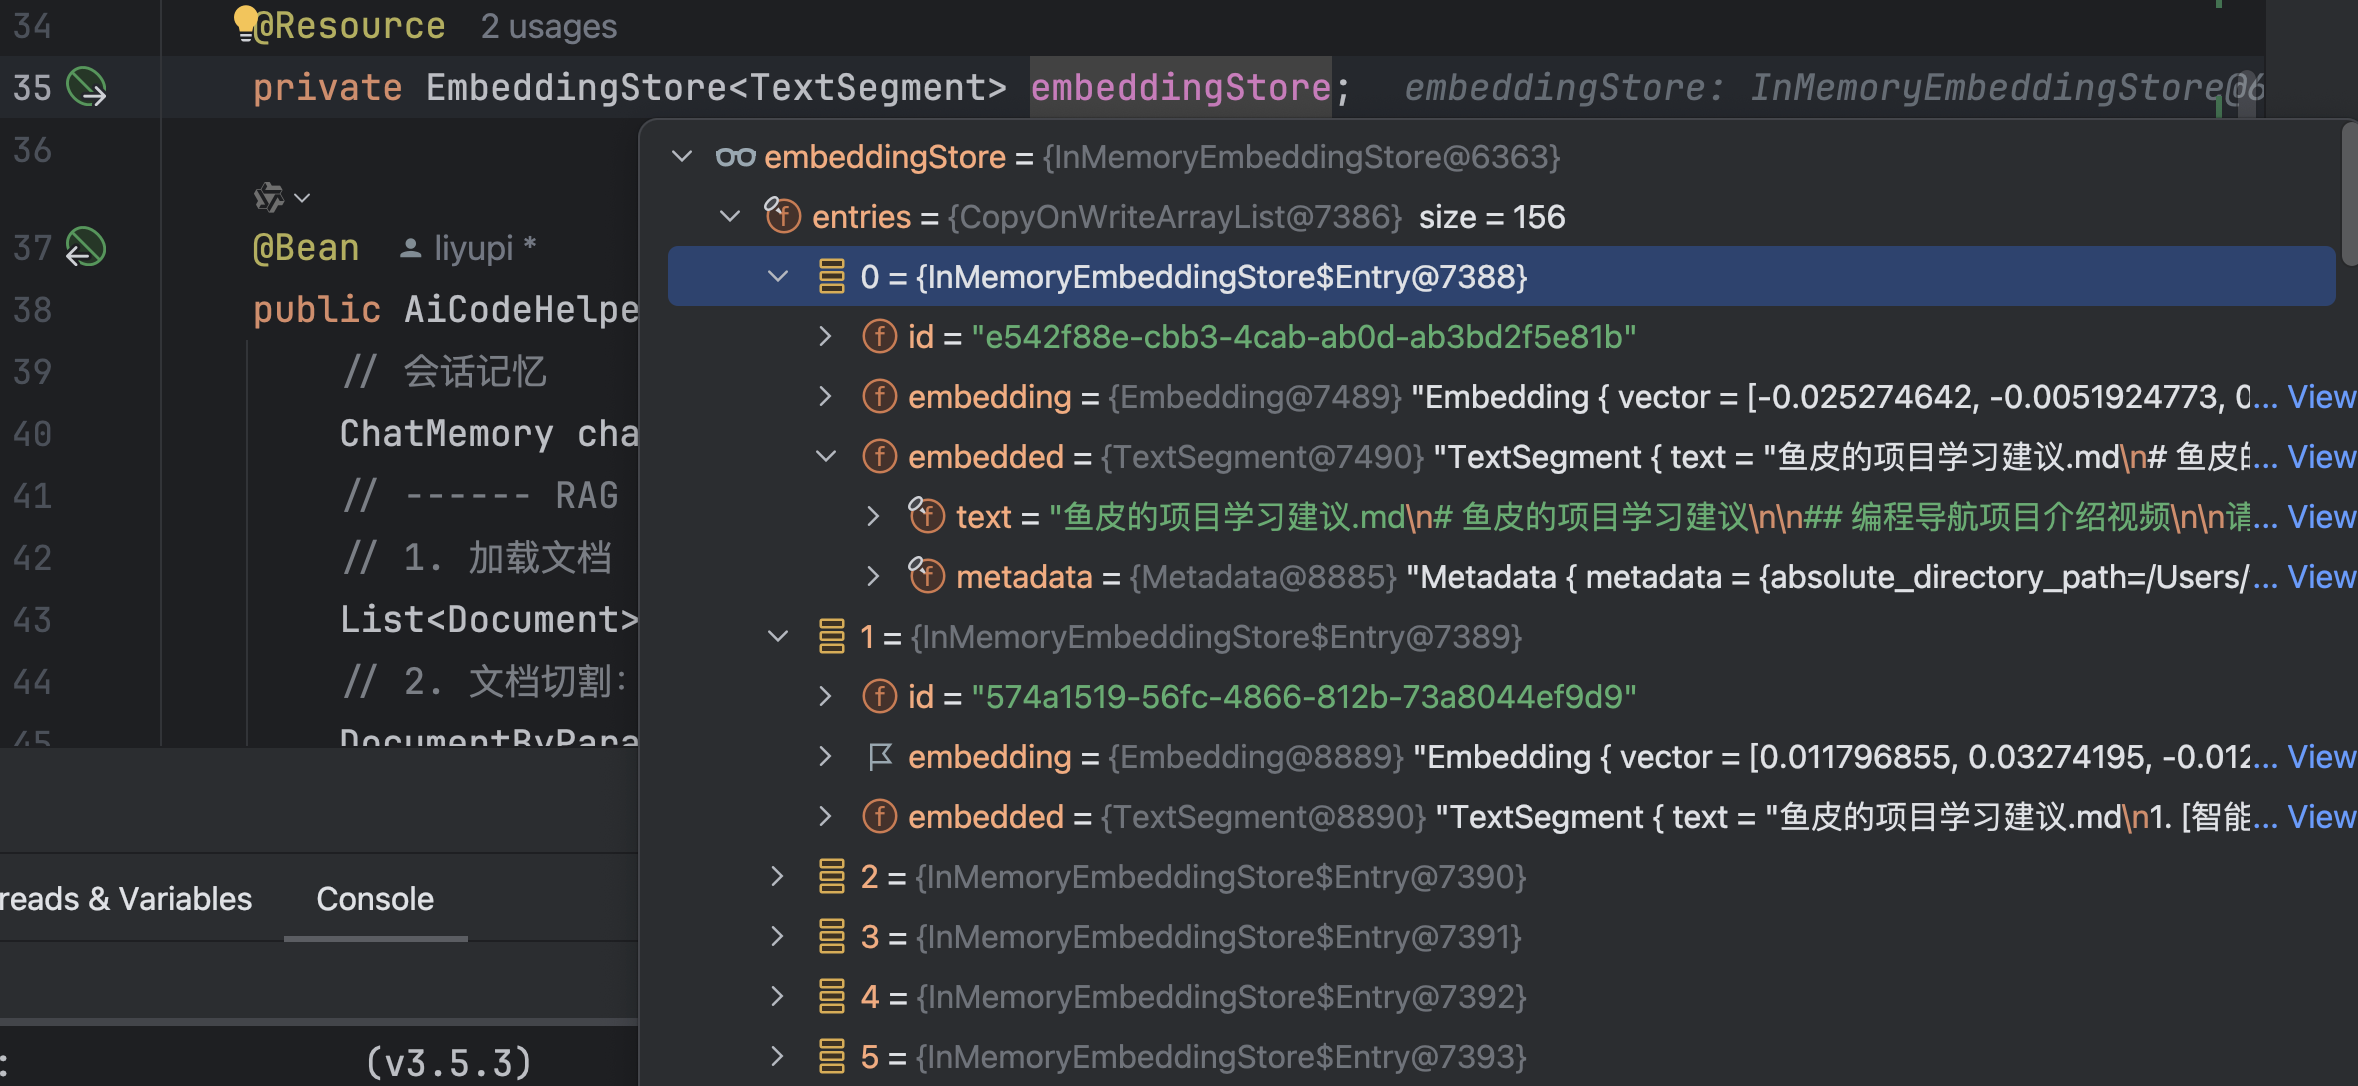Image resolution: width=2358 pixels, height=1086 pixels.
Task: Click the flag icon on the second embedding field
Action: [x=880, y=757]
